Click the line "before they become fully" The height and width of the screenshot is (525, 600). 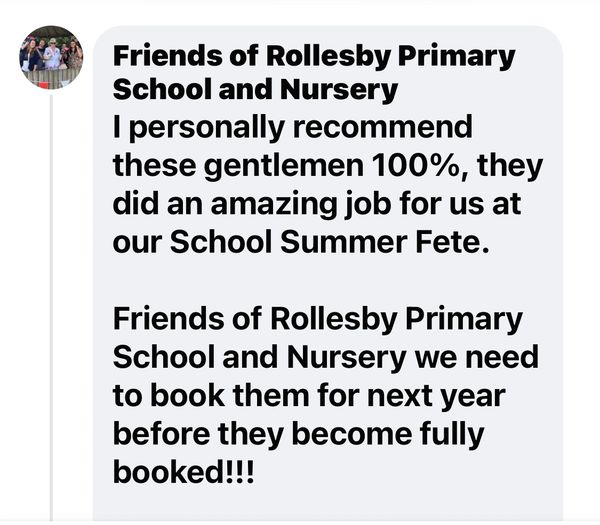pos(299,435)
